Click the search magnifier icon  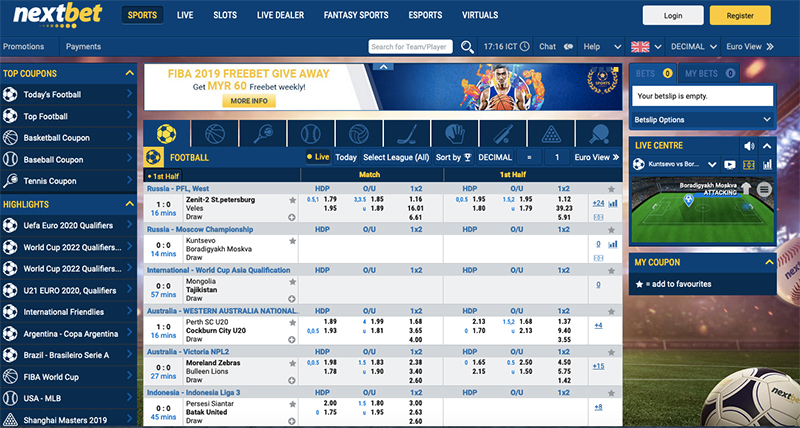pos(467,47)
